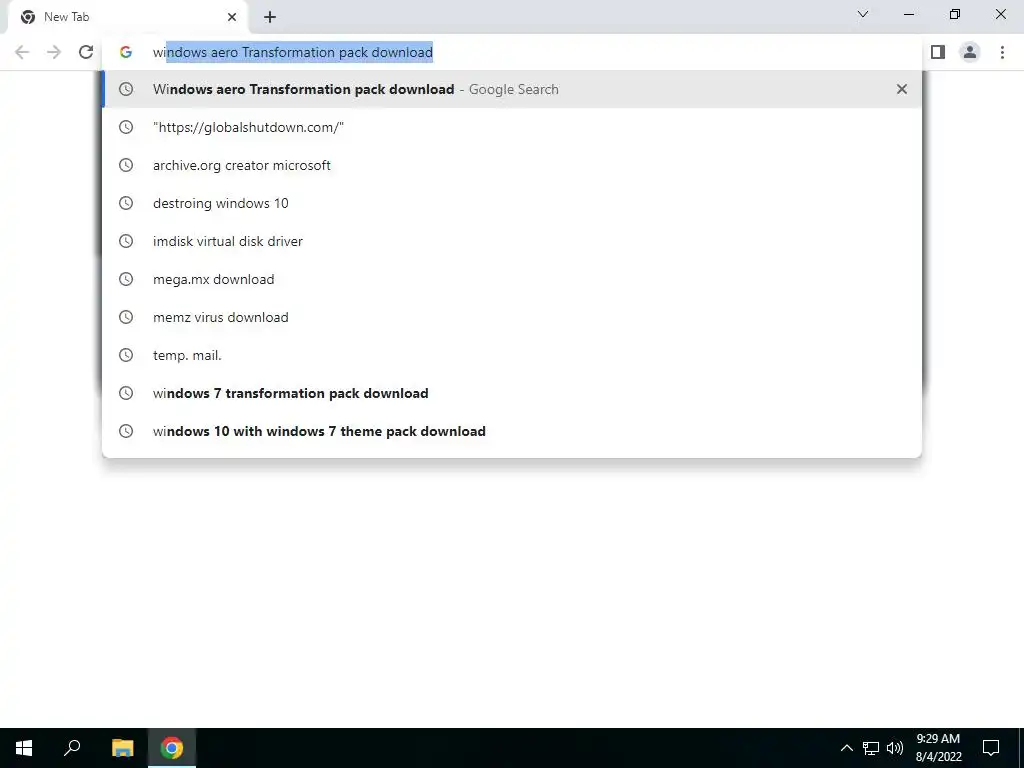Choose 'archive.org creator microsoft' suggestion
Screen dimensions: 1024x768
tap(512, 165)
